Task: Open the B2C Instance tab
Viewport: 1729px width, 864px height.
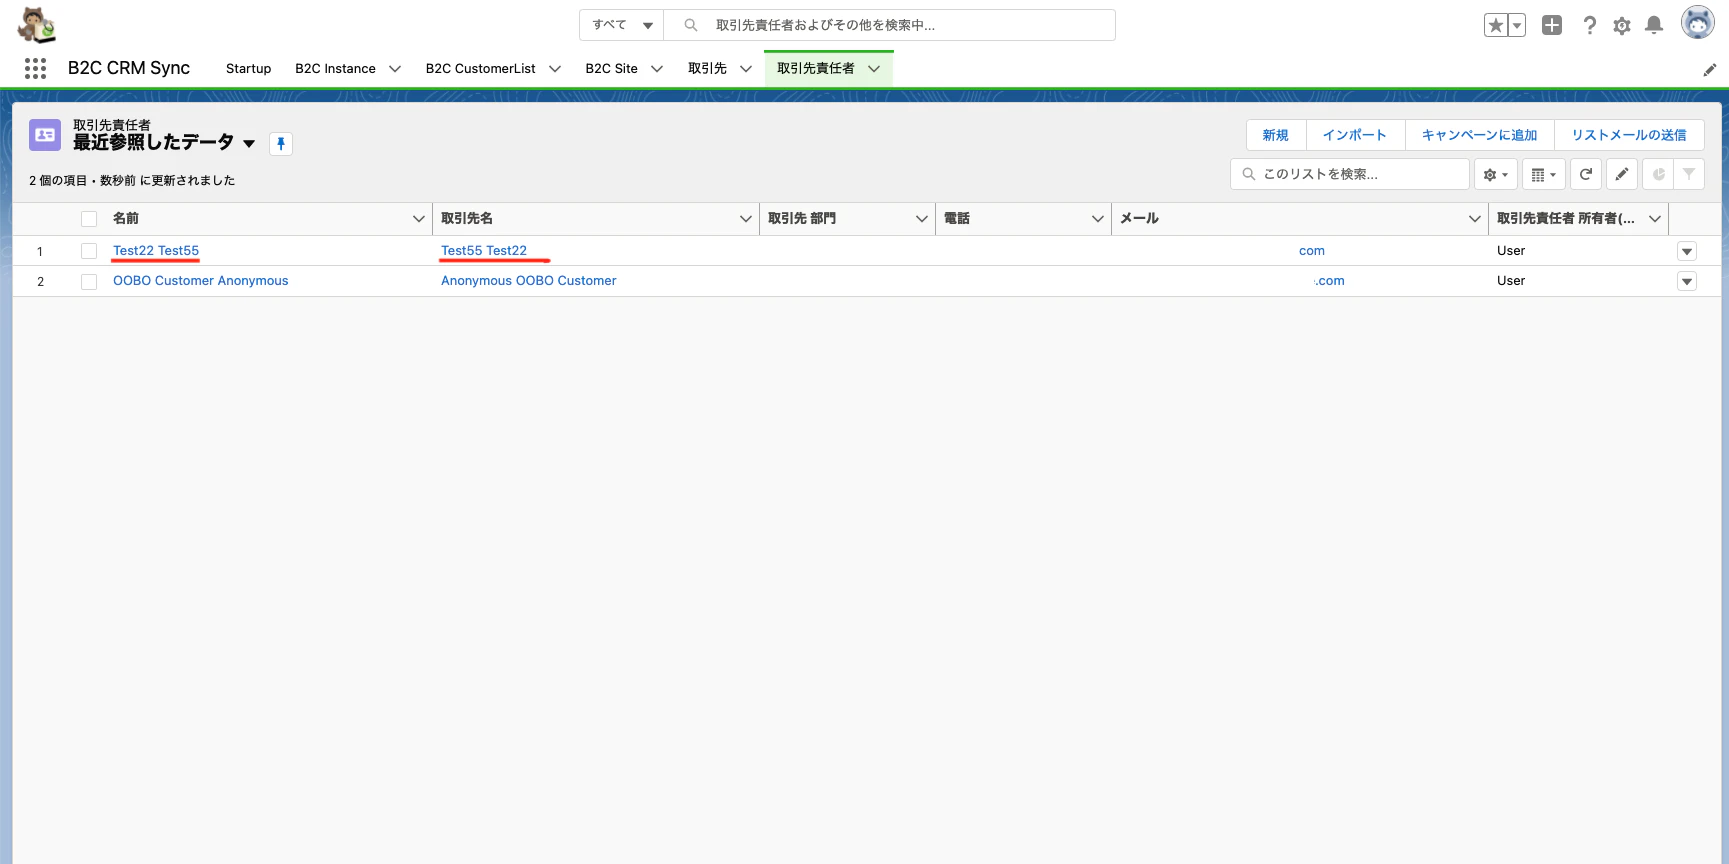Action: point(335,69)
